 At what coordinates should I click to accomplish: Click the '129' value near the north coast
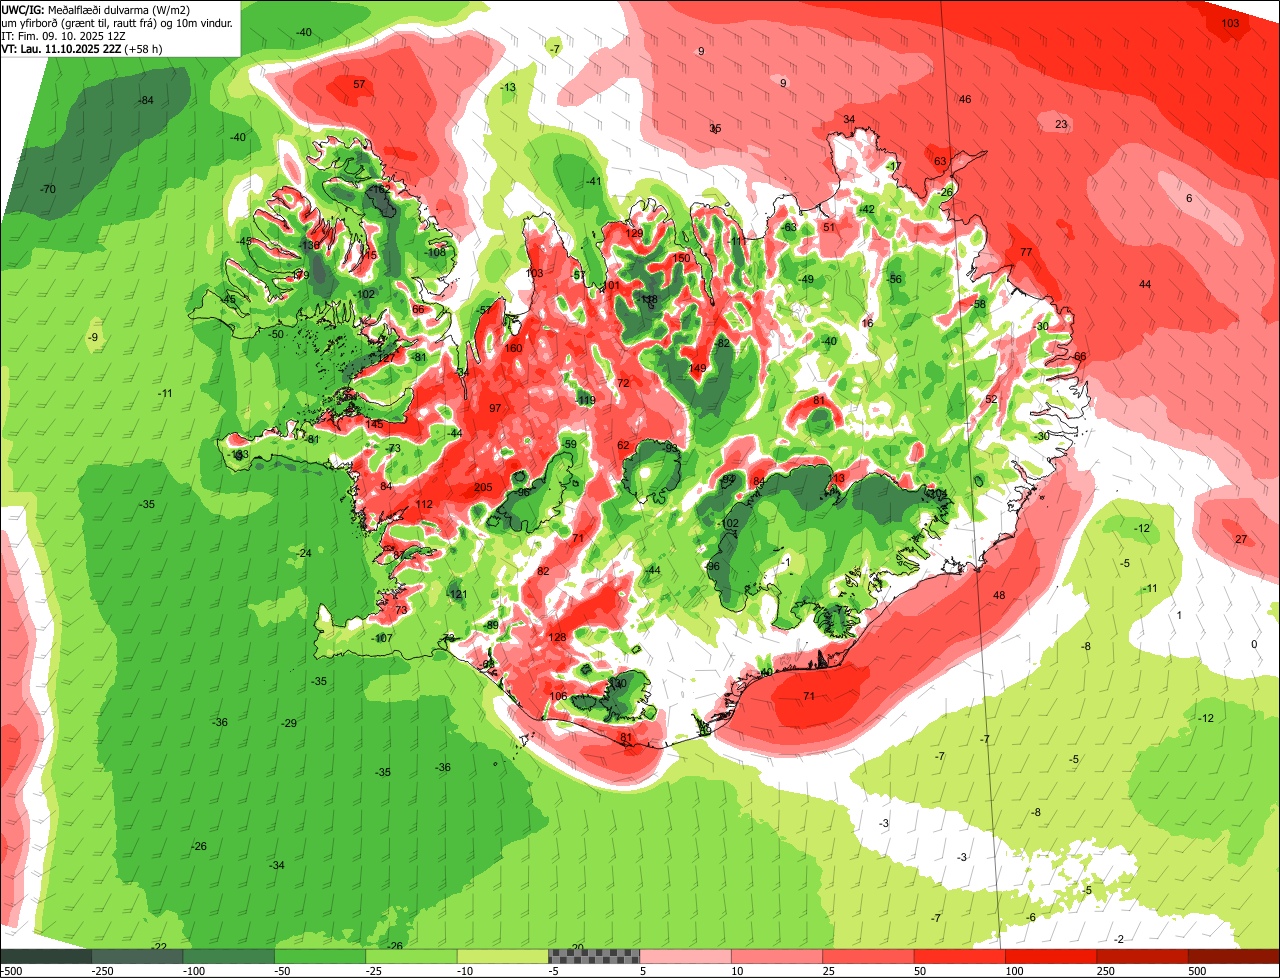(635, 234)
